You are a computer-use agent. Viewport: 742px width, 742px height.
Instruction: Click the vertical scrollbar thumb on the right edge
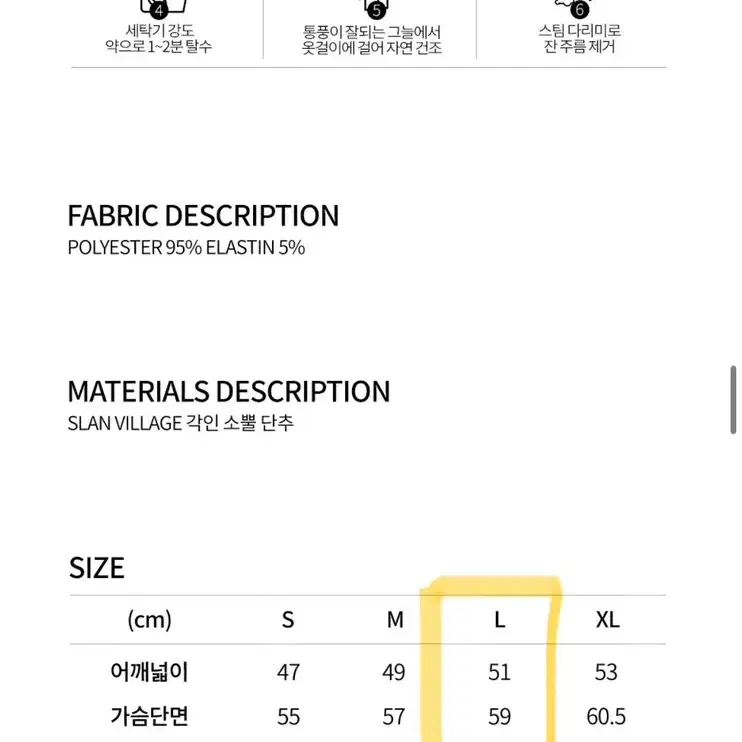click(733, 400)
